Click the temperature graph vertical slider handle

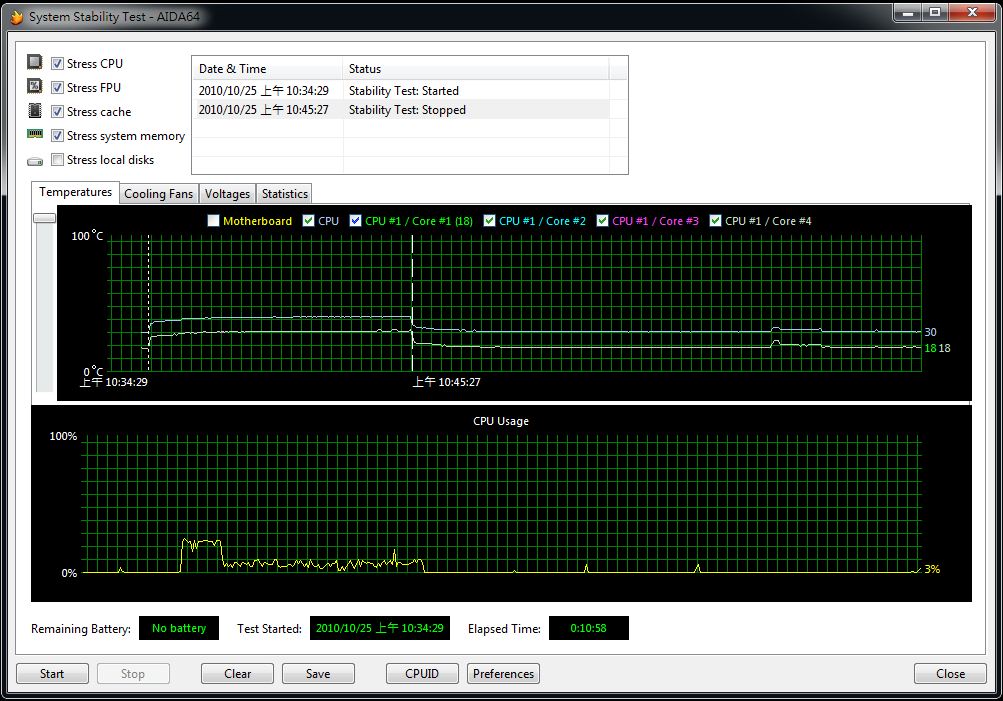click(45, 218)
